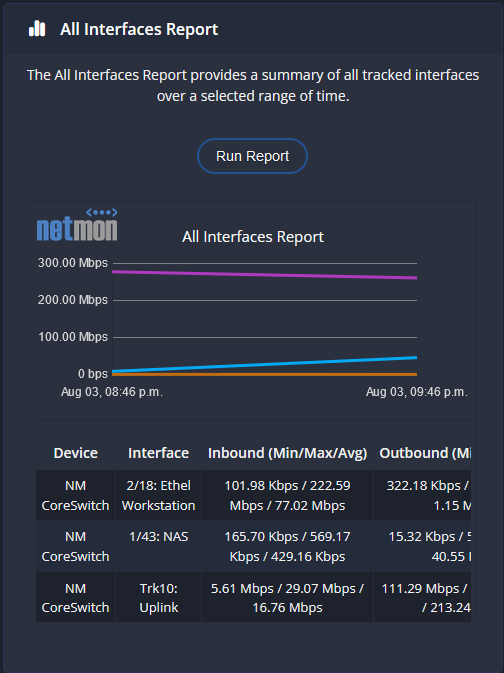Click the Run Report button
Image resolution: width=504 pixels, height=673 pixels.
click(x=252, y=156)
